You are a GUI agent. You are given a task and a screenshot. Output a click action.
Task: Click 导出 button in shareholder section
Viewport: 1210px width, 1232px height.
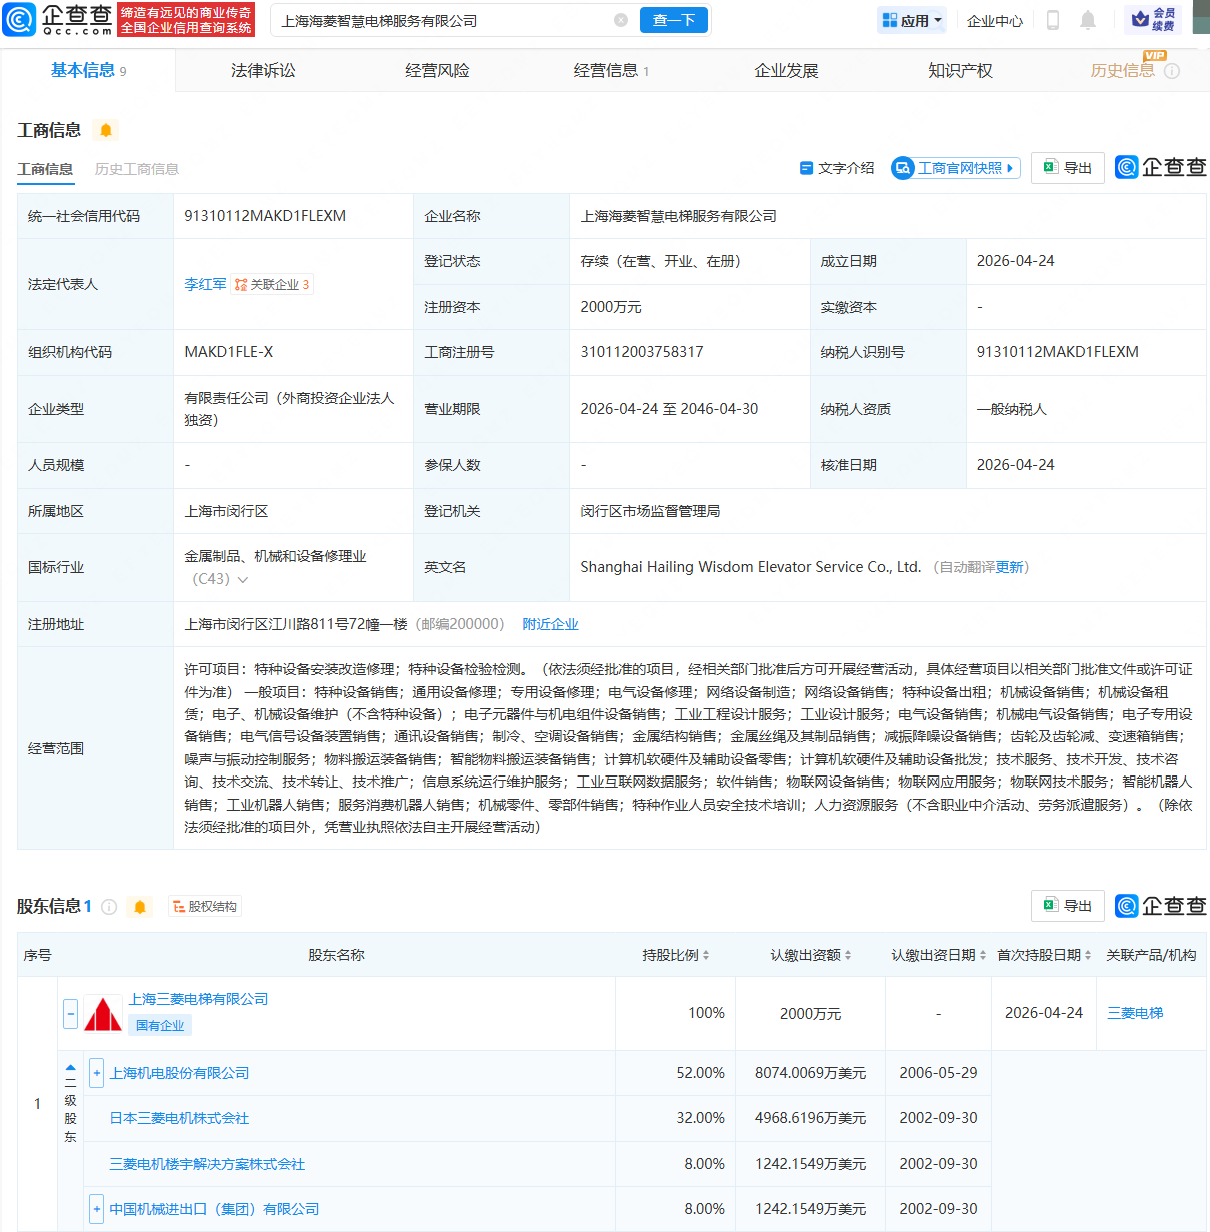[1068, 905]
